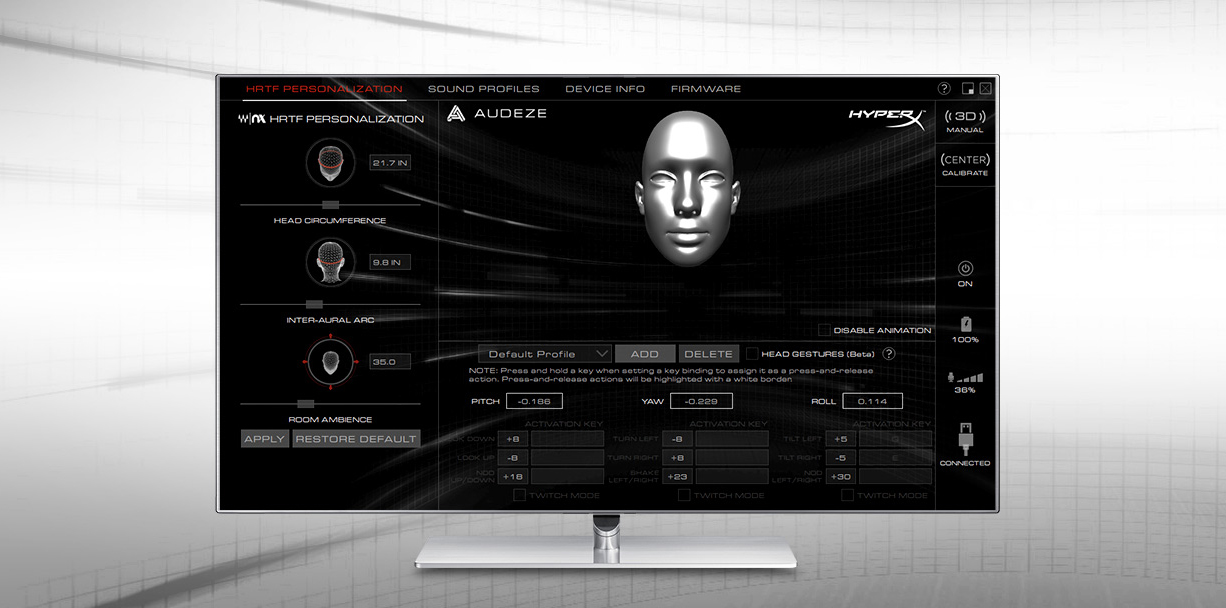Enable the Disable Animation checkbox
The width and height of the screenshot is (1226, 608).
point(824,330)
